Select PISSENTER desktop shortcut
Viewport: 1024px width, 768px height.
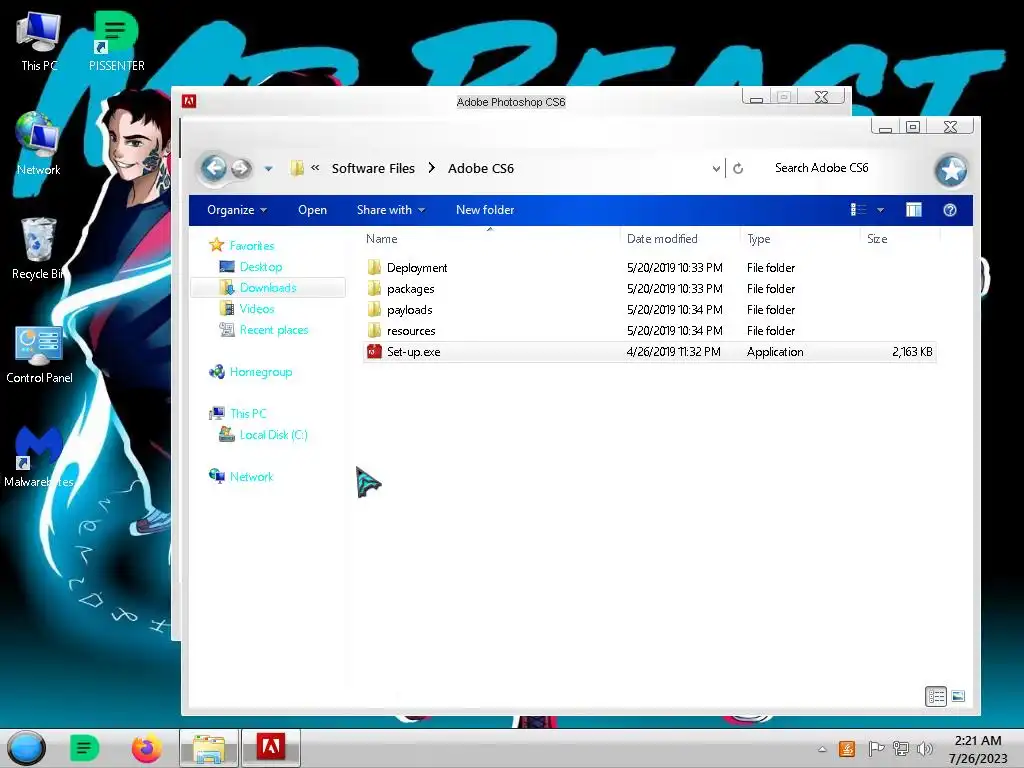coord(116,41)
